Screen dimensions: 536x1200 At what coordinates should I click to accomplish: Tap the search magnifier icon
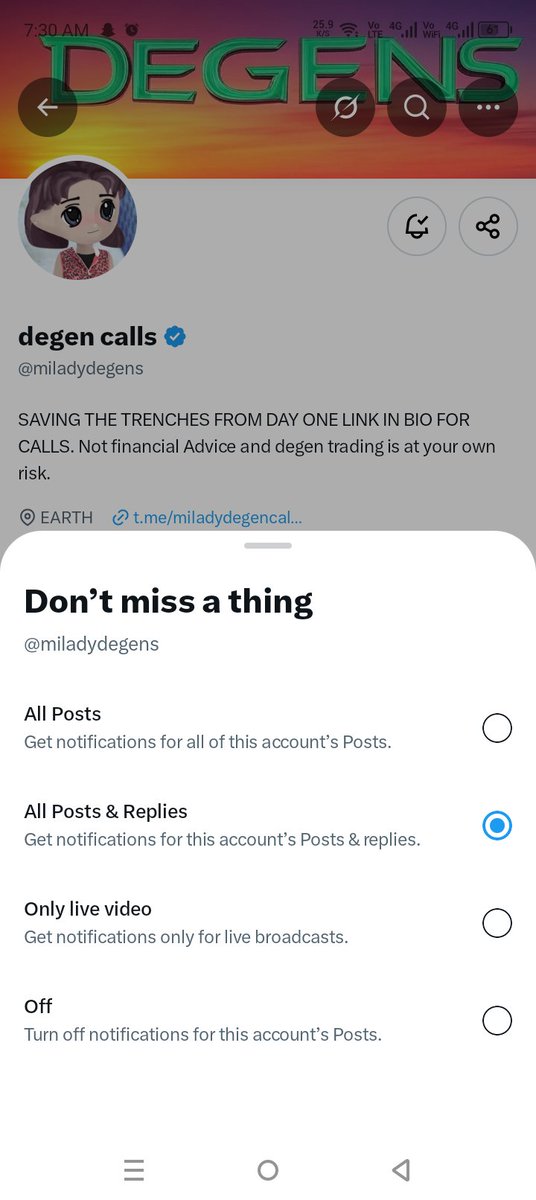pos(417,106)
